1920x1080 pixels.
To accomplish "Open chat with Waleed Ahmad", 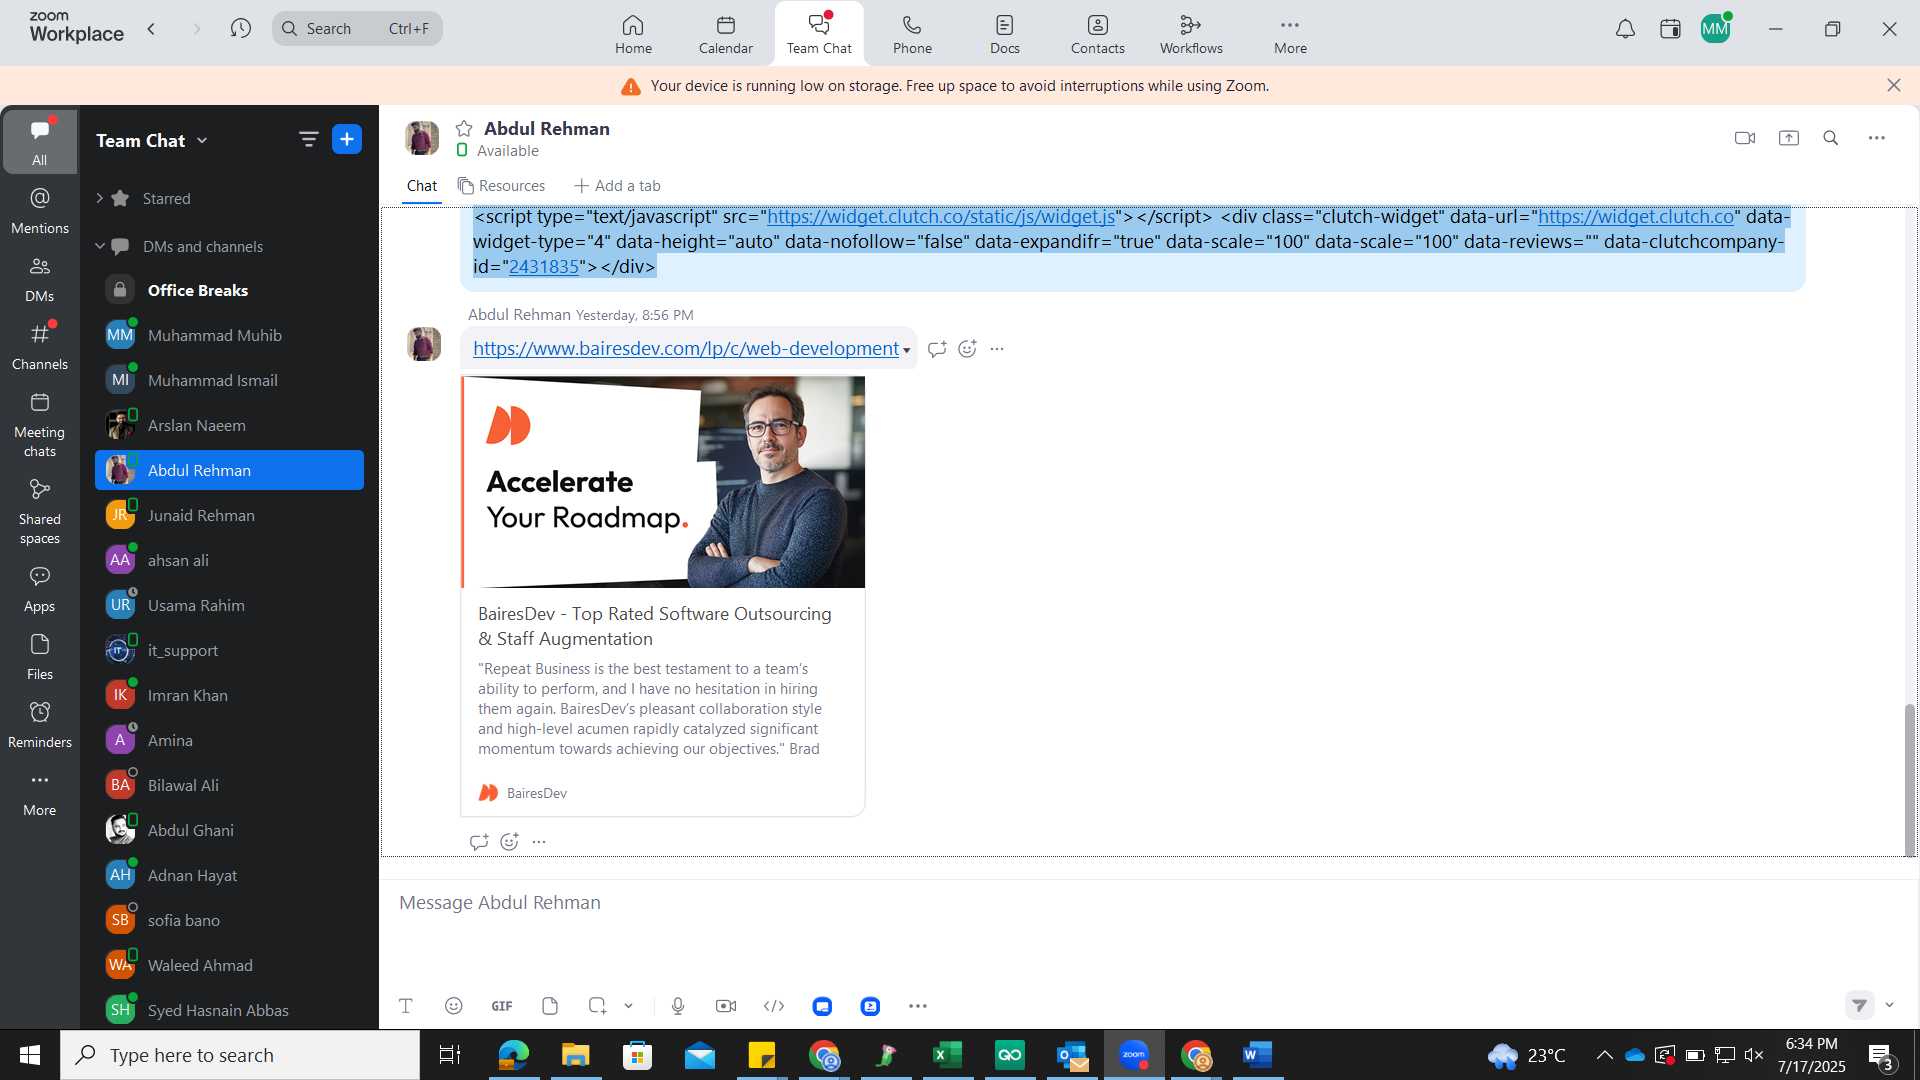I will [229, 965].
